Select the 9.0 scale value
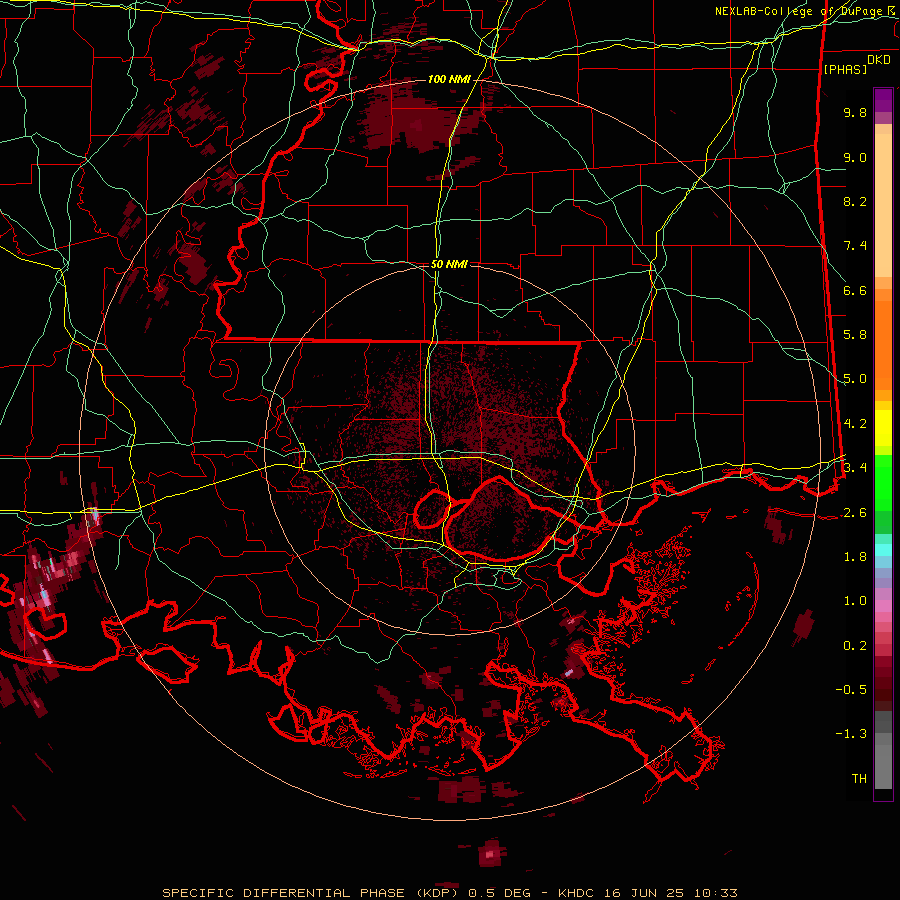This screenshot has width=900, height=900. [855, 157]
